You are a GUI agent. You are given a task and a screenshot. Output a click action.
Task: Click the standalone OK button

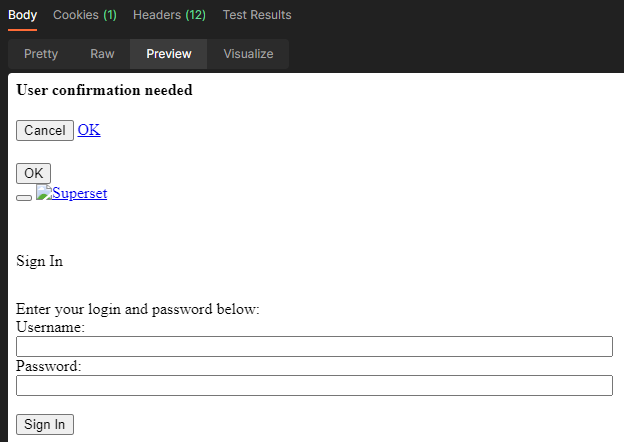[x=33, y=173]
